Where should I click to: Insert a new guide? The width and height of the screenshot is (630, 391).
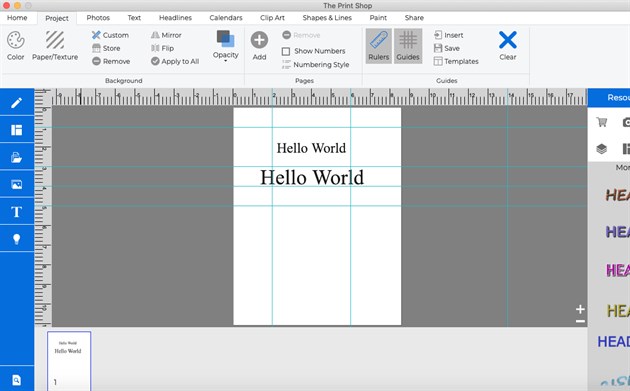pyautogui.click(x=448, y=35)
